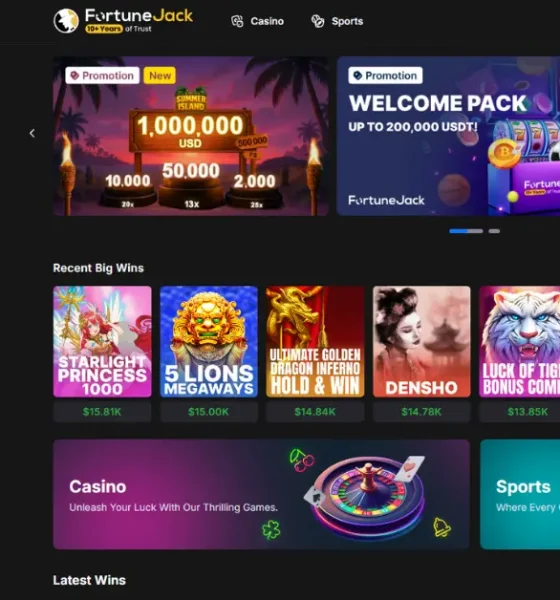Viewport: 560px width, 600px height.
Task: Open Starlight Princess 1000 game thumbnail
Action: [102, 341]
